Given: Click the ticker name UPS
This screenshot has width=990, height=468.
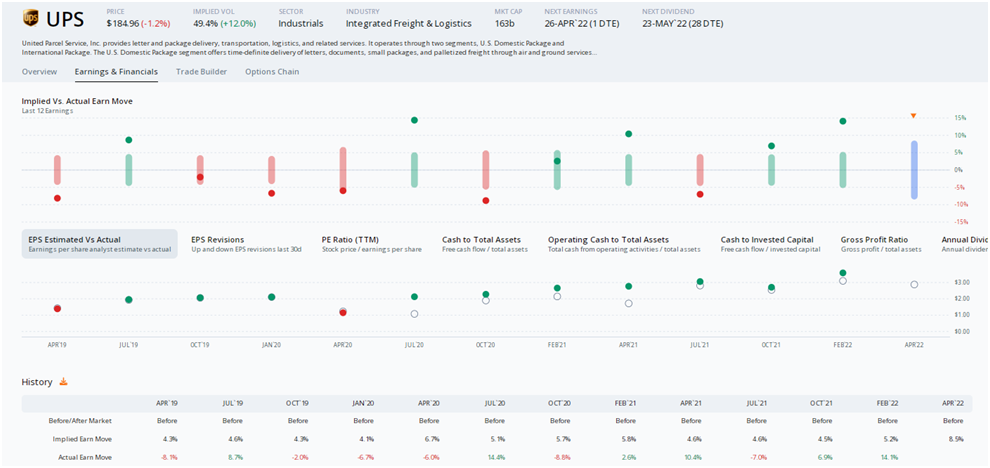Looking at the screenshot, I should pyautogui.click(x=65, y=20).
